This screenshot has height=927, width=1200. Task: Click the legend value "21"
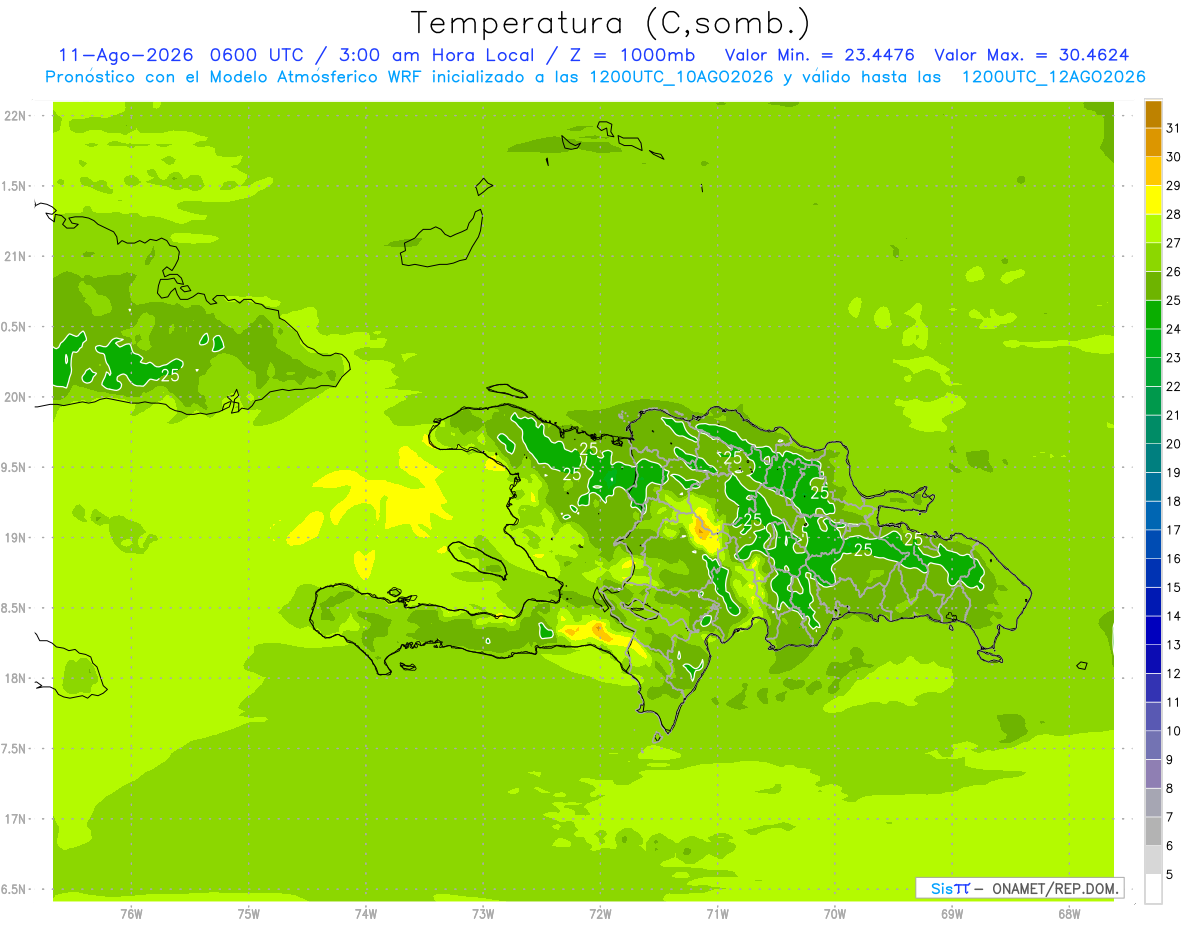1174,415
